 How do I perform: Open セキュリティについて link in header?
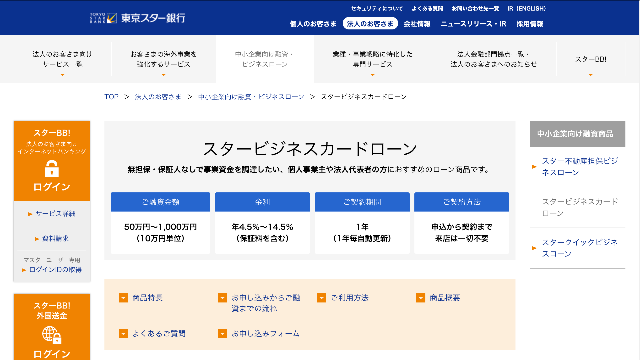(377, 9)
